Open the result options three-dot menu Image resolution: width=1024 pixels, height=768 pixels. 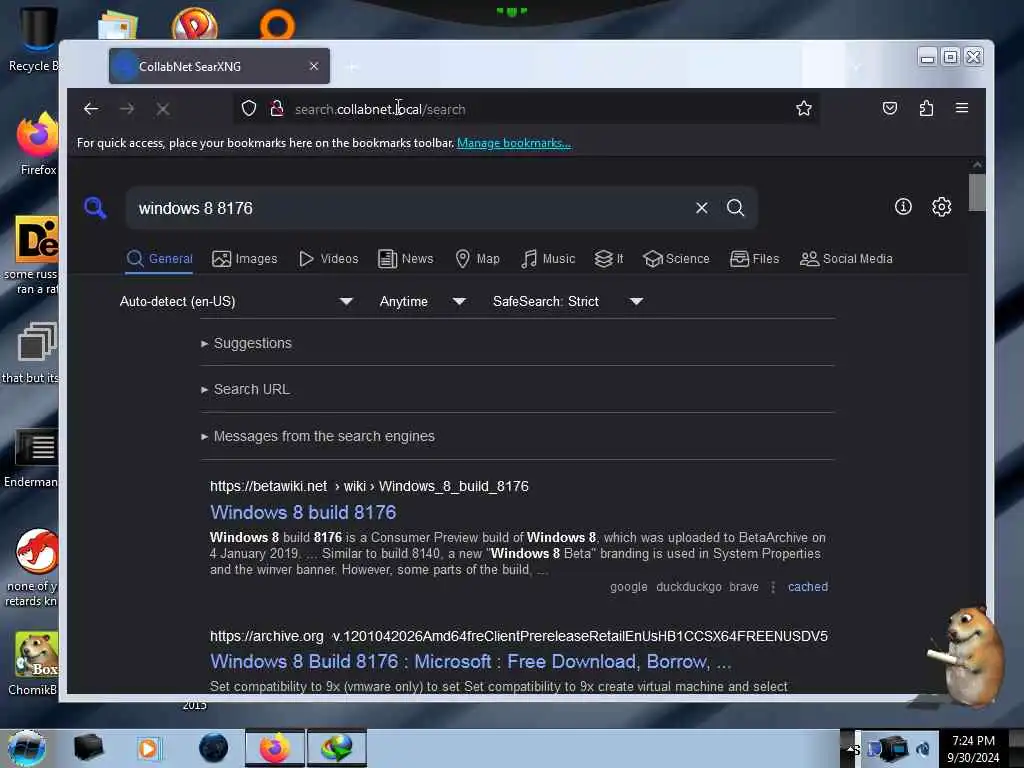(773, 586)
